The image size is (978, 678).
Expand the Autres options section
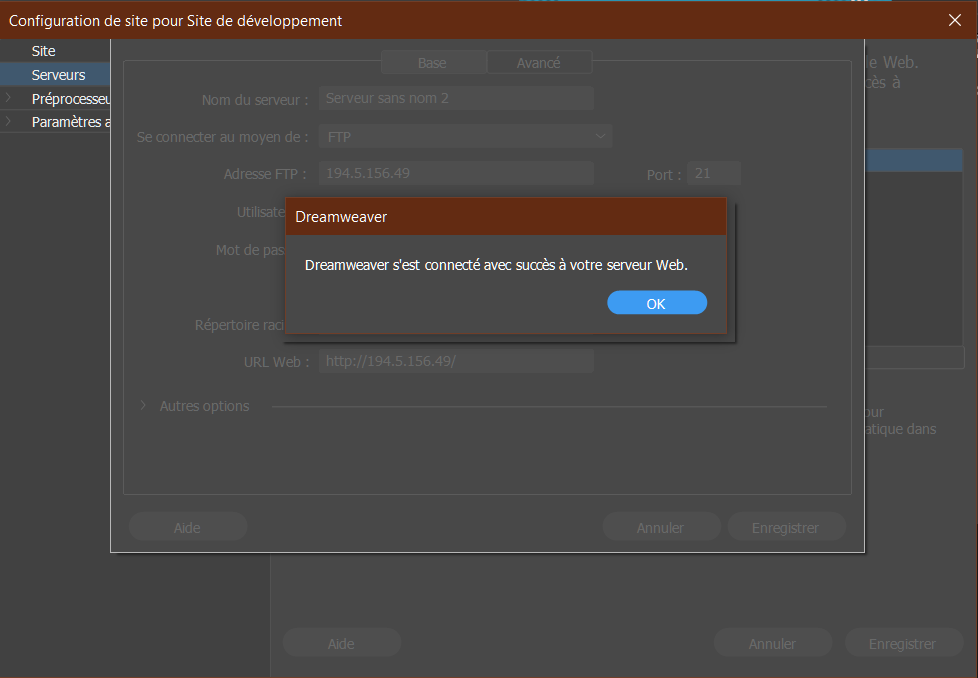coord(143,406)
